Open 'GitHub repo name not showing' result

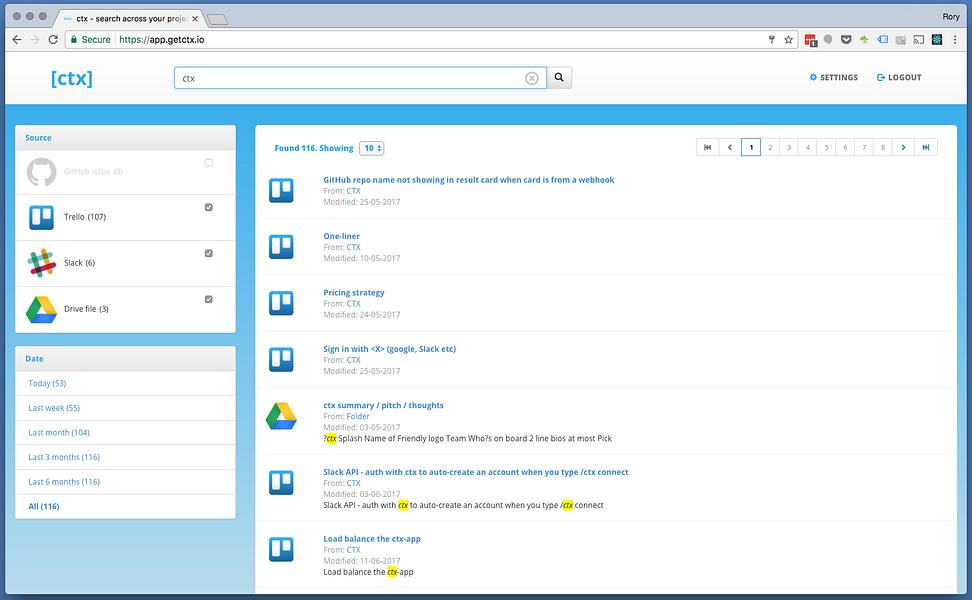pos(469,180)
